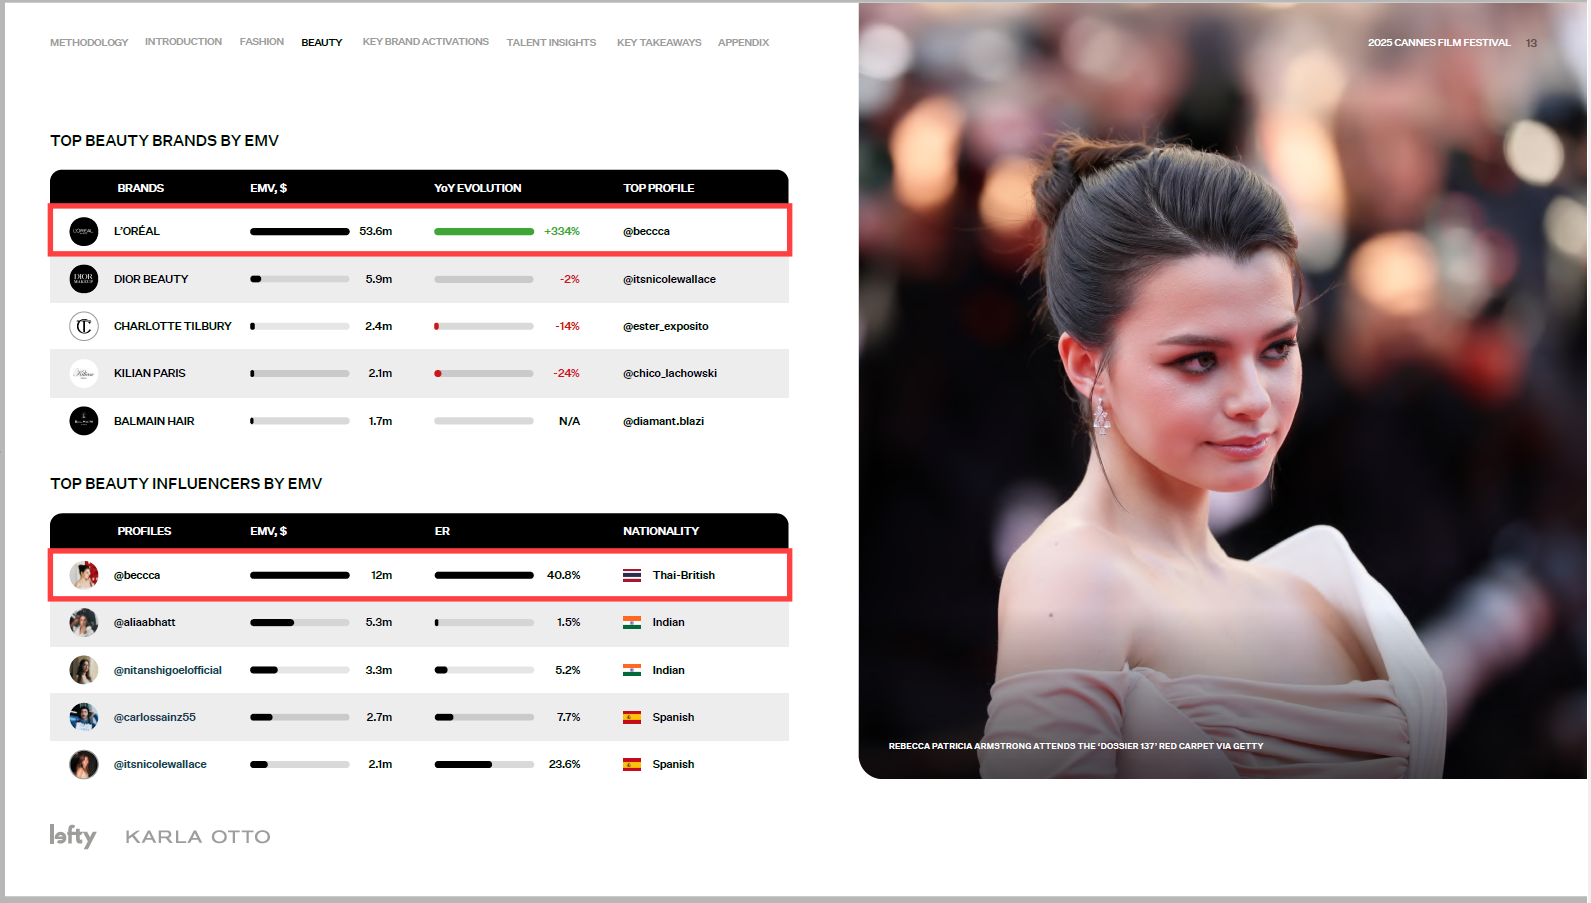Click the Indian flag in @aliaabhatt row
The height and width of the screenshot is (903, 1591).
click(x=632, y=622)
